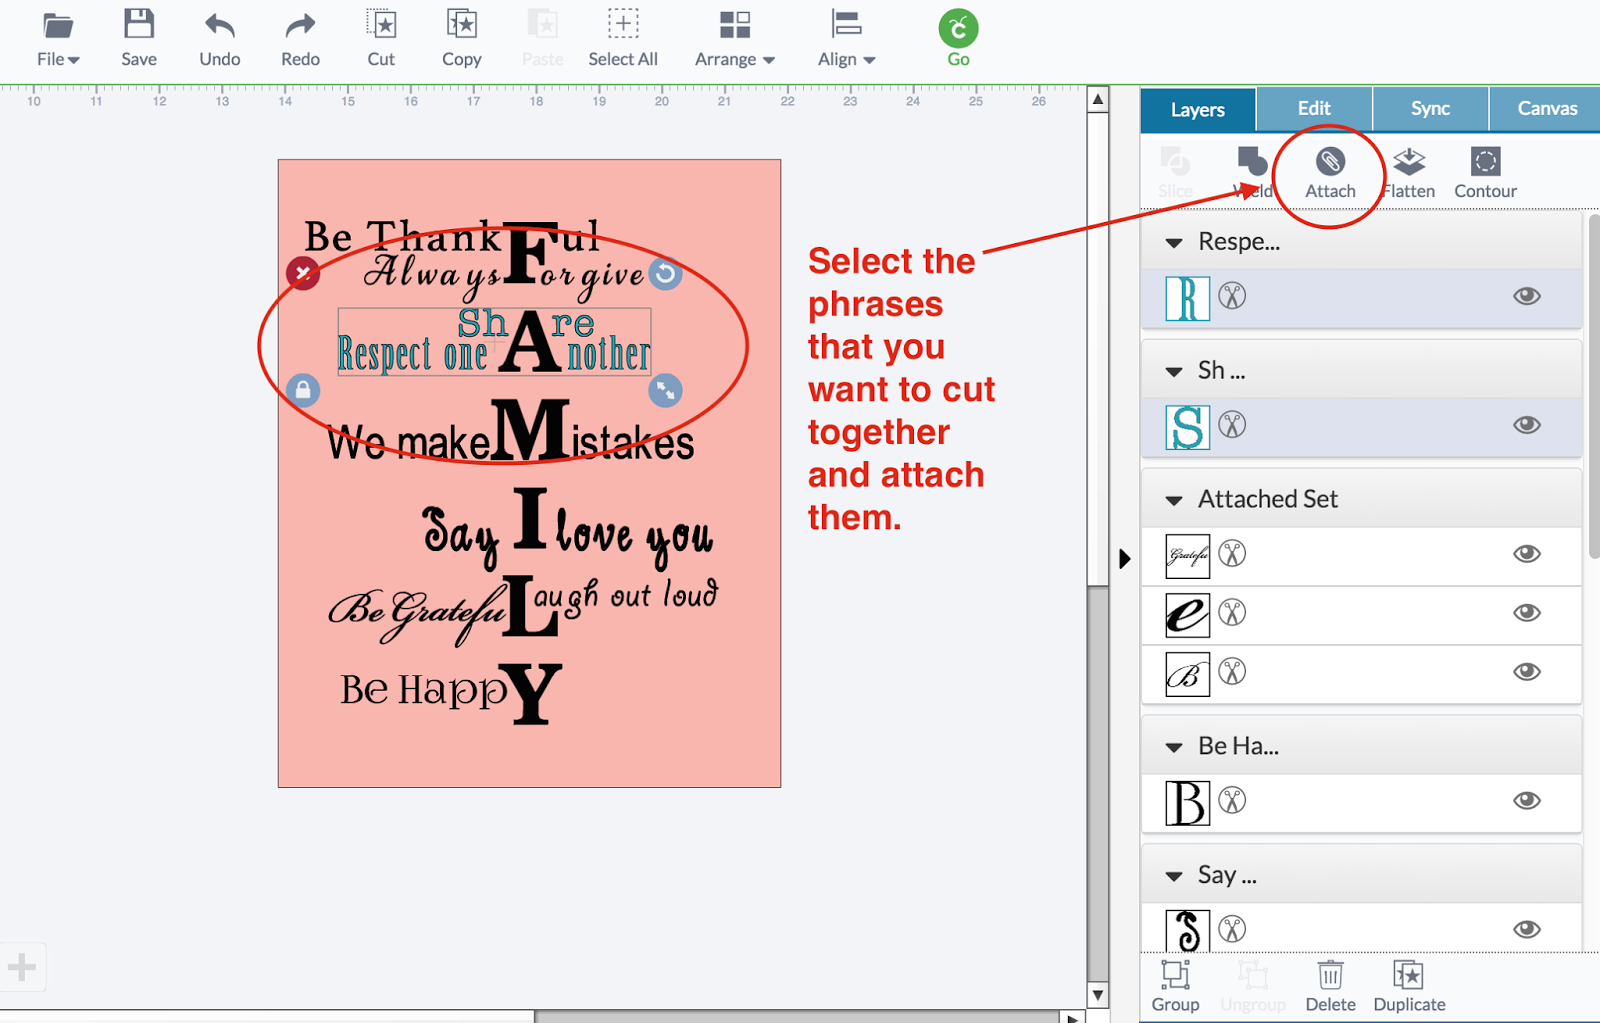Image resolution: width=1600 pixels, height=1023 pixels.
Task: Delete the selected layer
Action: pyautogui.click(x=1330, y=986)
